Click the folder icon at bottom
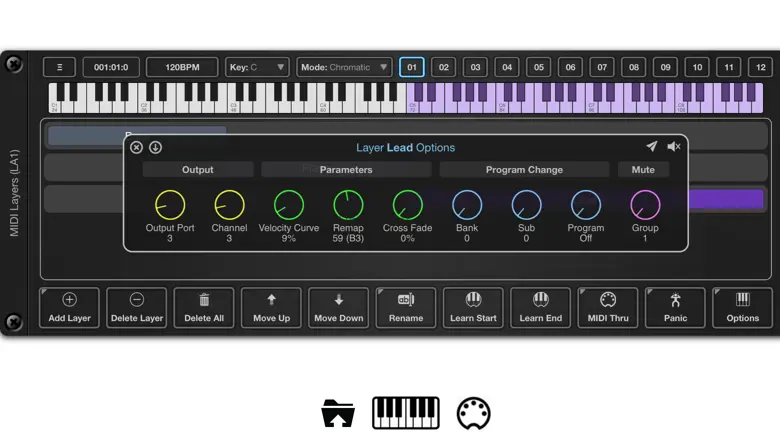 (338, 413)
